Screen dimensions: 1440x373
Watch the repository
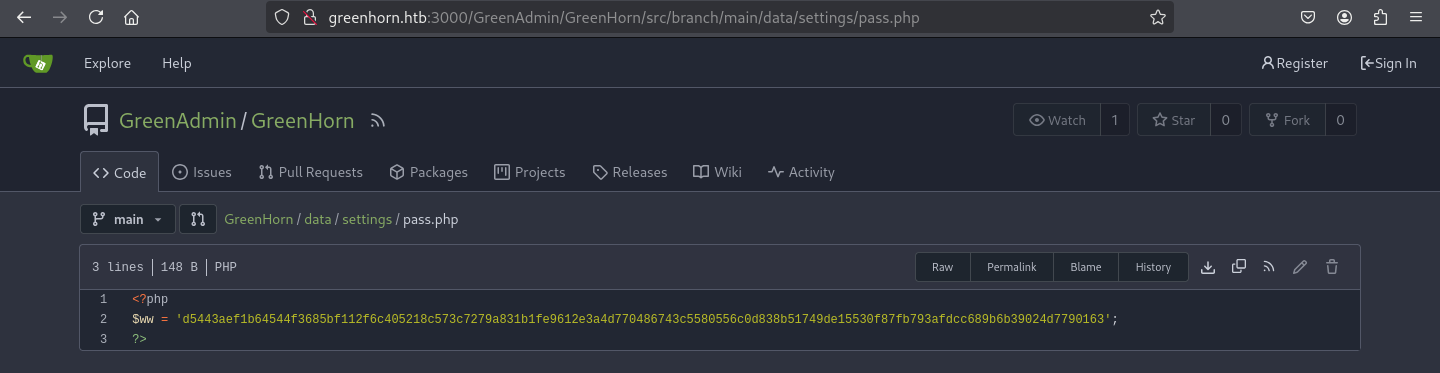pyautogui.click(x=1057, y=120)
